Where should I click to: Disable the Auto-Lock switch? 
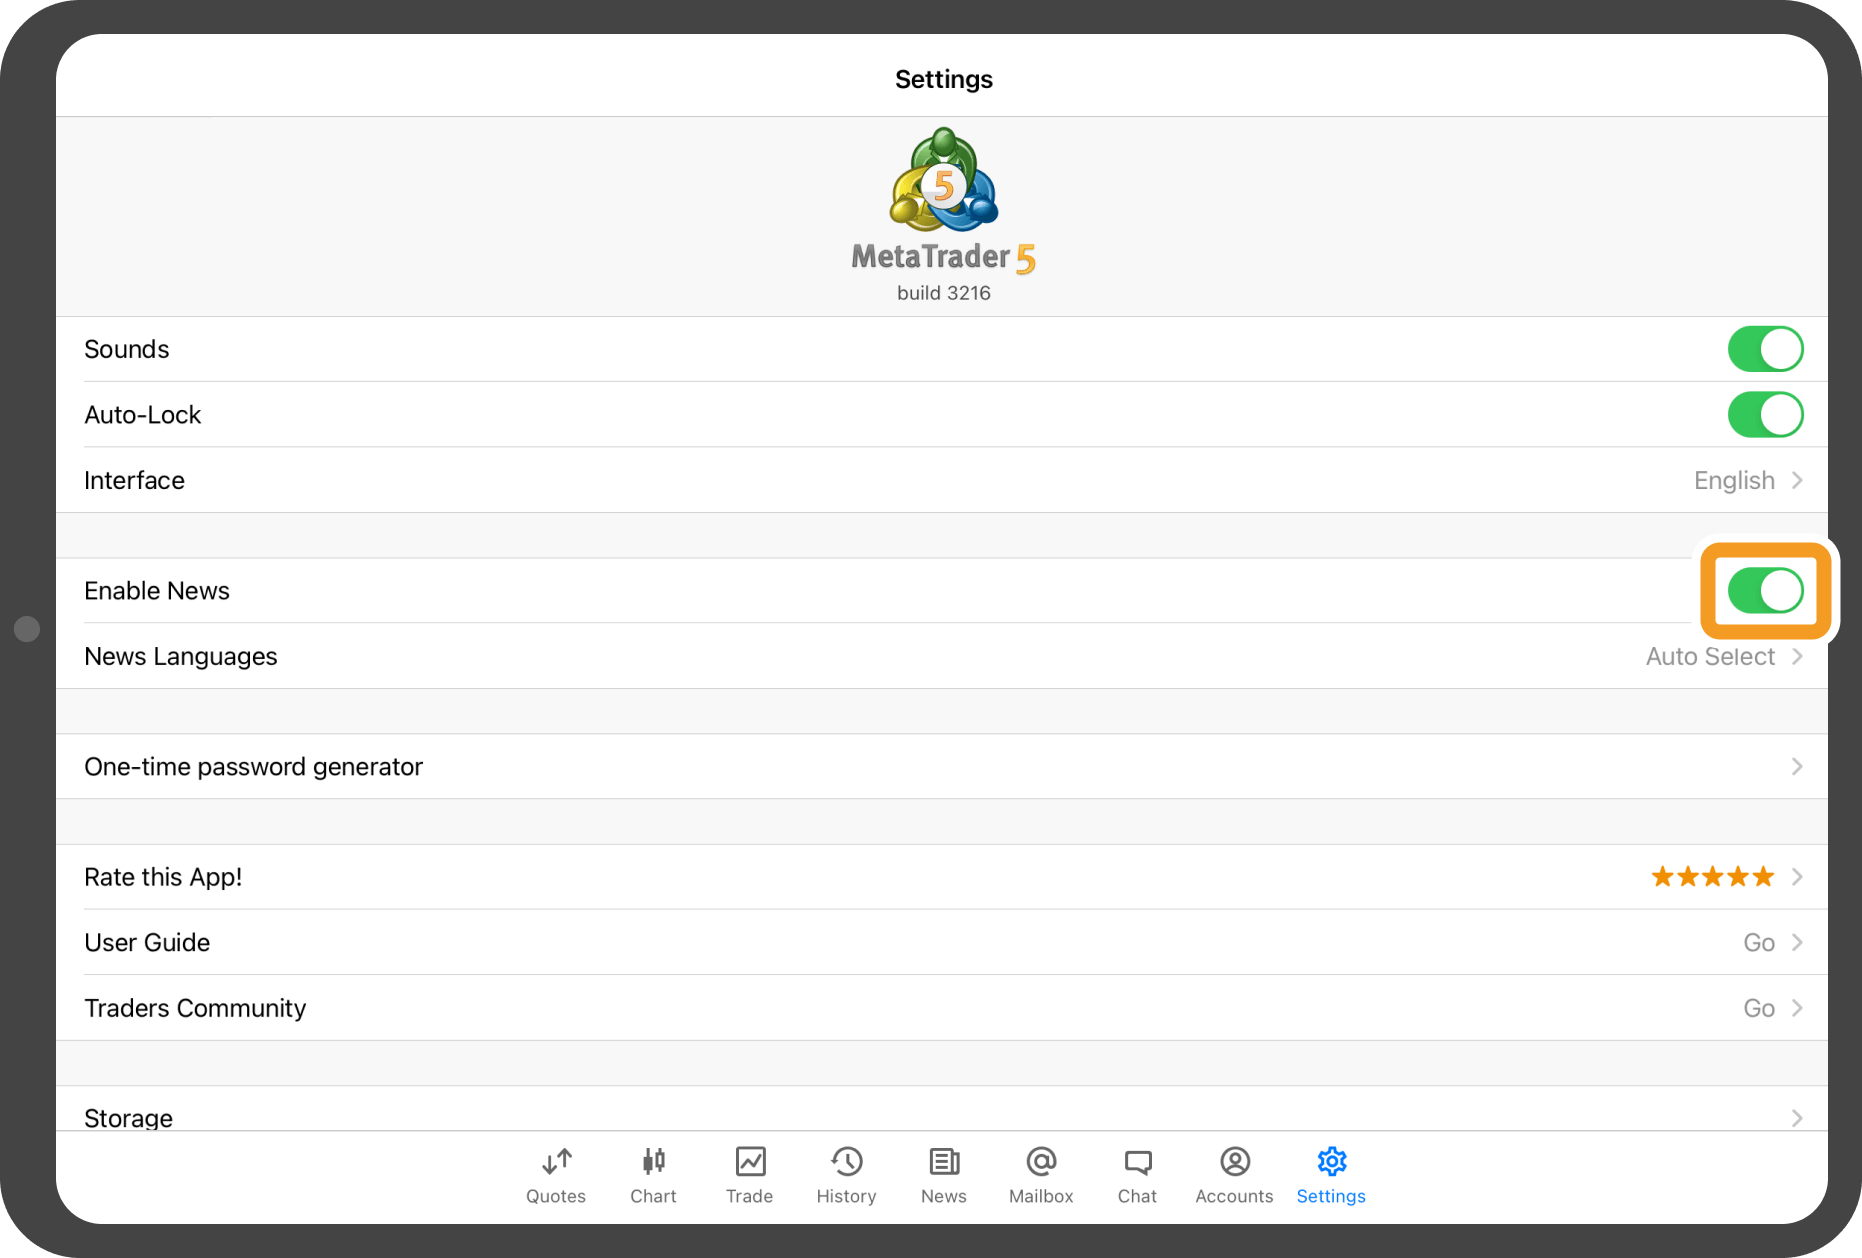point(1764,415)
